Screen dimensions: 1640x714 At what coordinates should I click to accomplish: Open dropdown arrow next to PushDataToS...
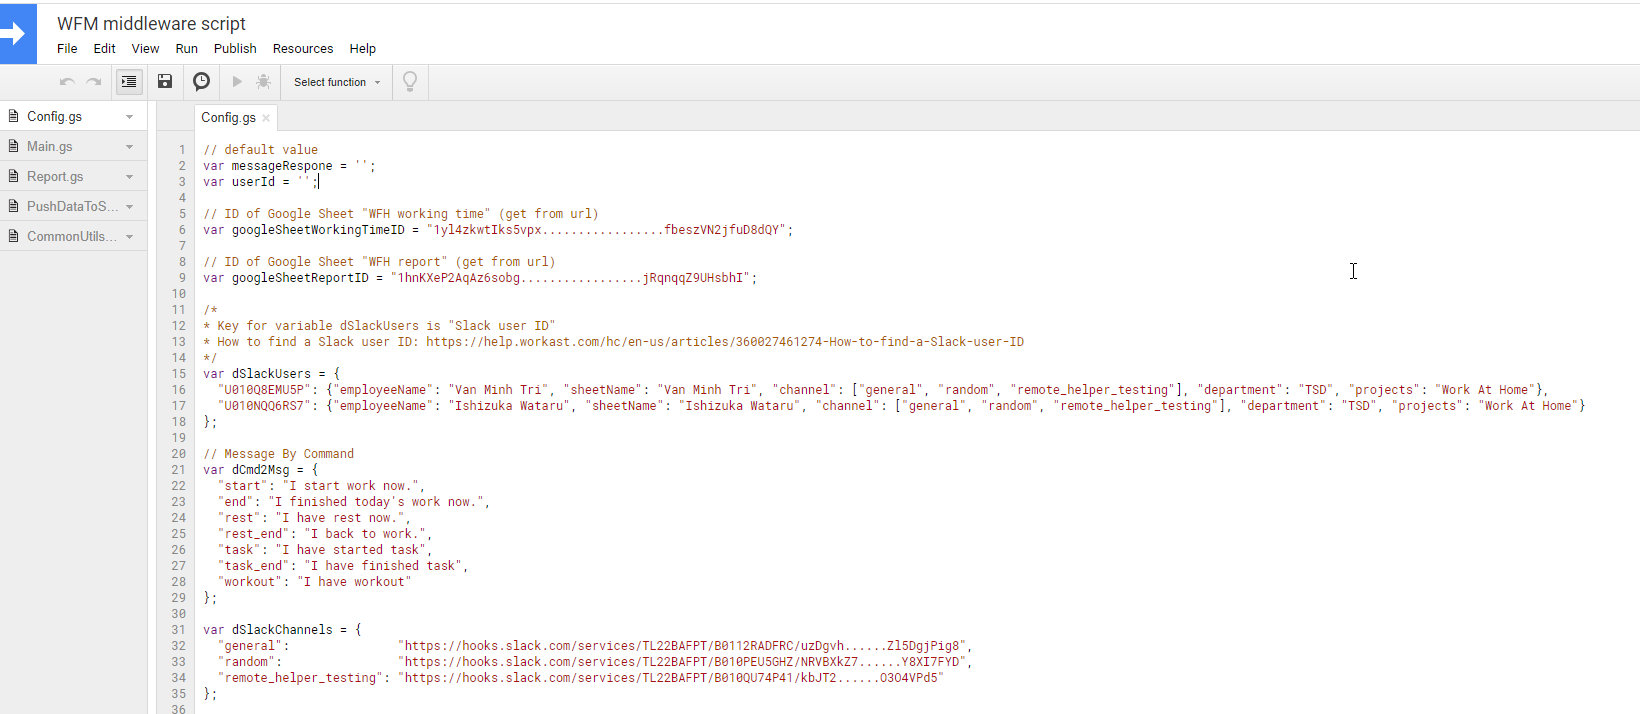click(x=130, y=207)
